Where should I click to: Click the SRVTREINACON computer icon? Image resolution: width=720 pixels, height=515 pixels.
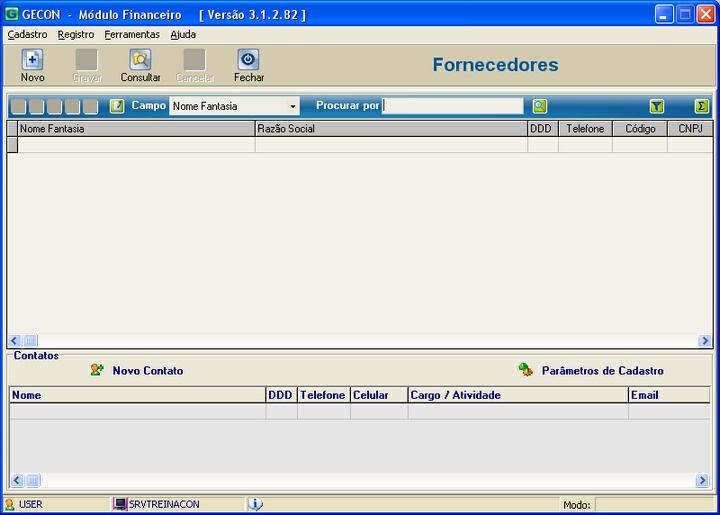(x=120, y=504)
